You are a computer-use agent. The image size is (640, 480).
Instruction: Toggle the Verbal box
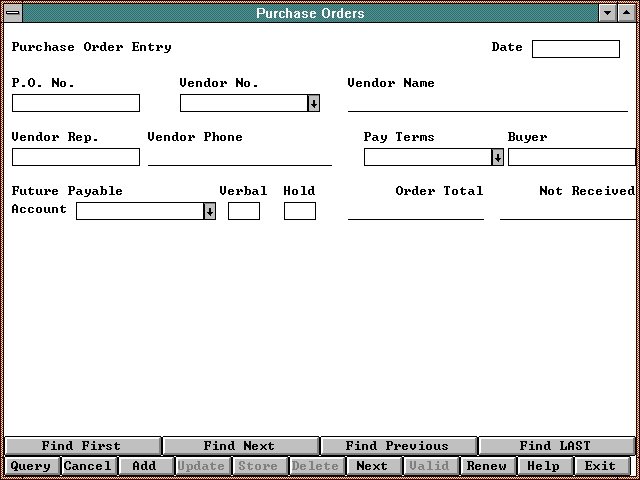pyautogui.click(x=243, y=211)
